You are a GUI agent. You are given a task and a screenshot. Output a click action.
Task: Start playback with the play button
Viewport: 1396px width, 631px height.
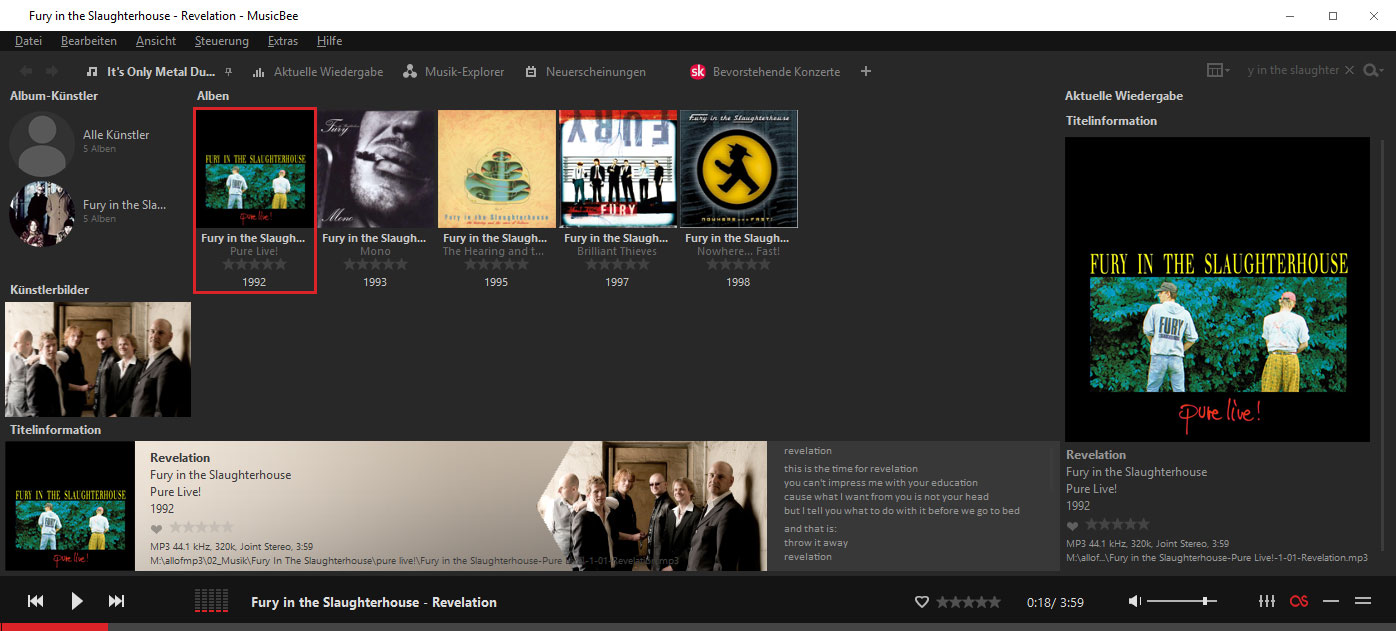77,601
